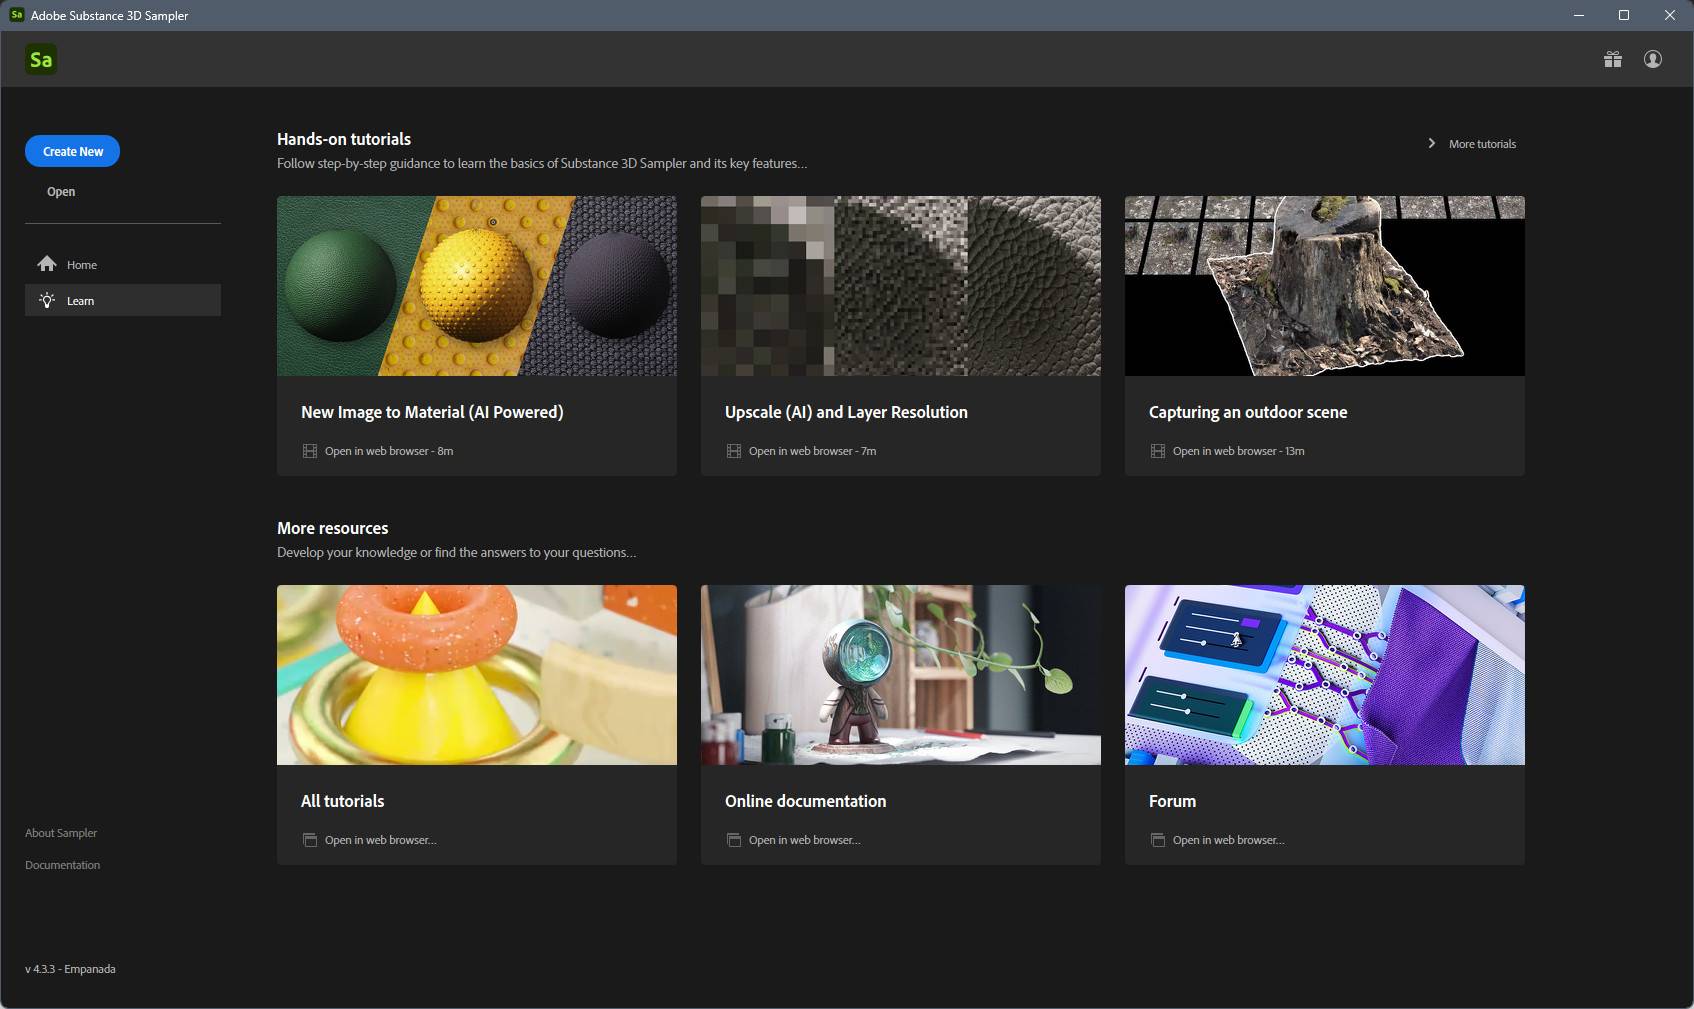The width and height of the screenshot is (1694, 1009).
Task: Open Upscale (AI) and Layer Resolution thumbnail
Action: (x=901, y=286)
